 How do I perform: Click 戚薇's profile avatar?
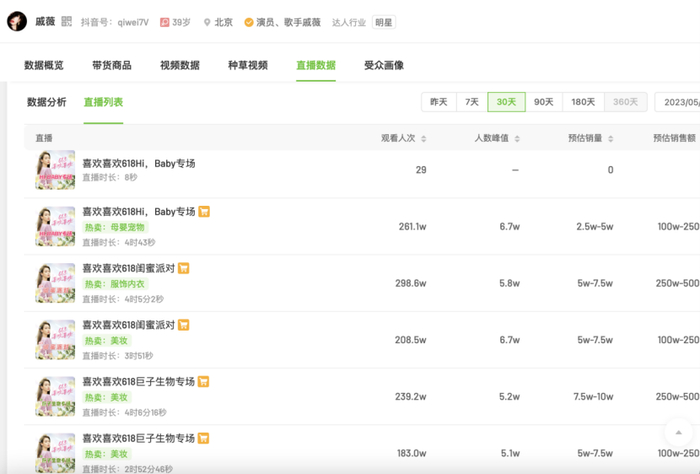(17, 22)
